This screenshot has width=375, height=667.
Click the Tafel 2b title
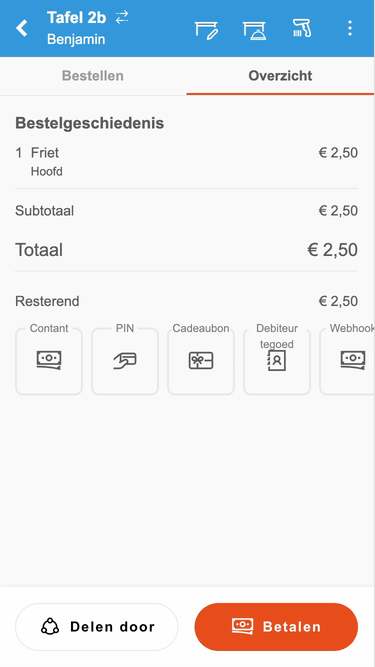pyautogui.click(x=76, y=18)
